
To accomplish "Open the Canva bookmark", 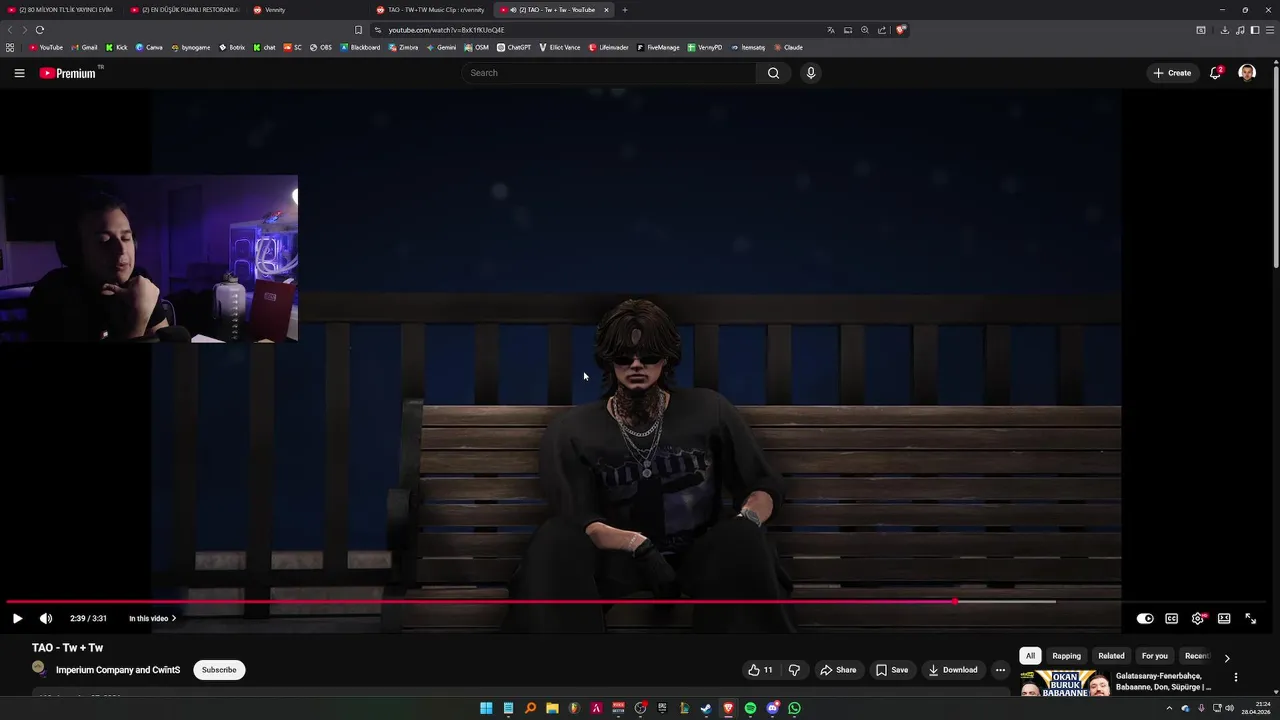I will click(149, 47).
